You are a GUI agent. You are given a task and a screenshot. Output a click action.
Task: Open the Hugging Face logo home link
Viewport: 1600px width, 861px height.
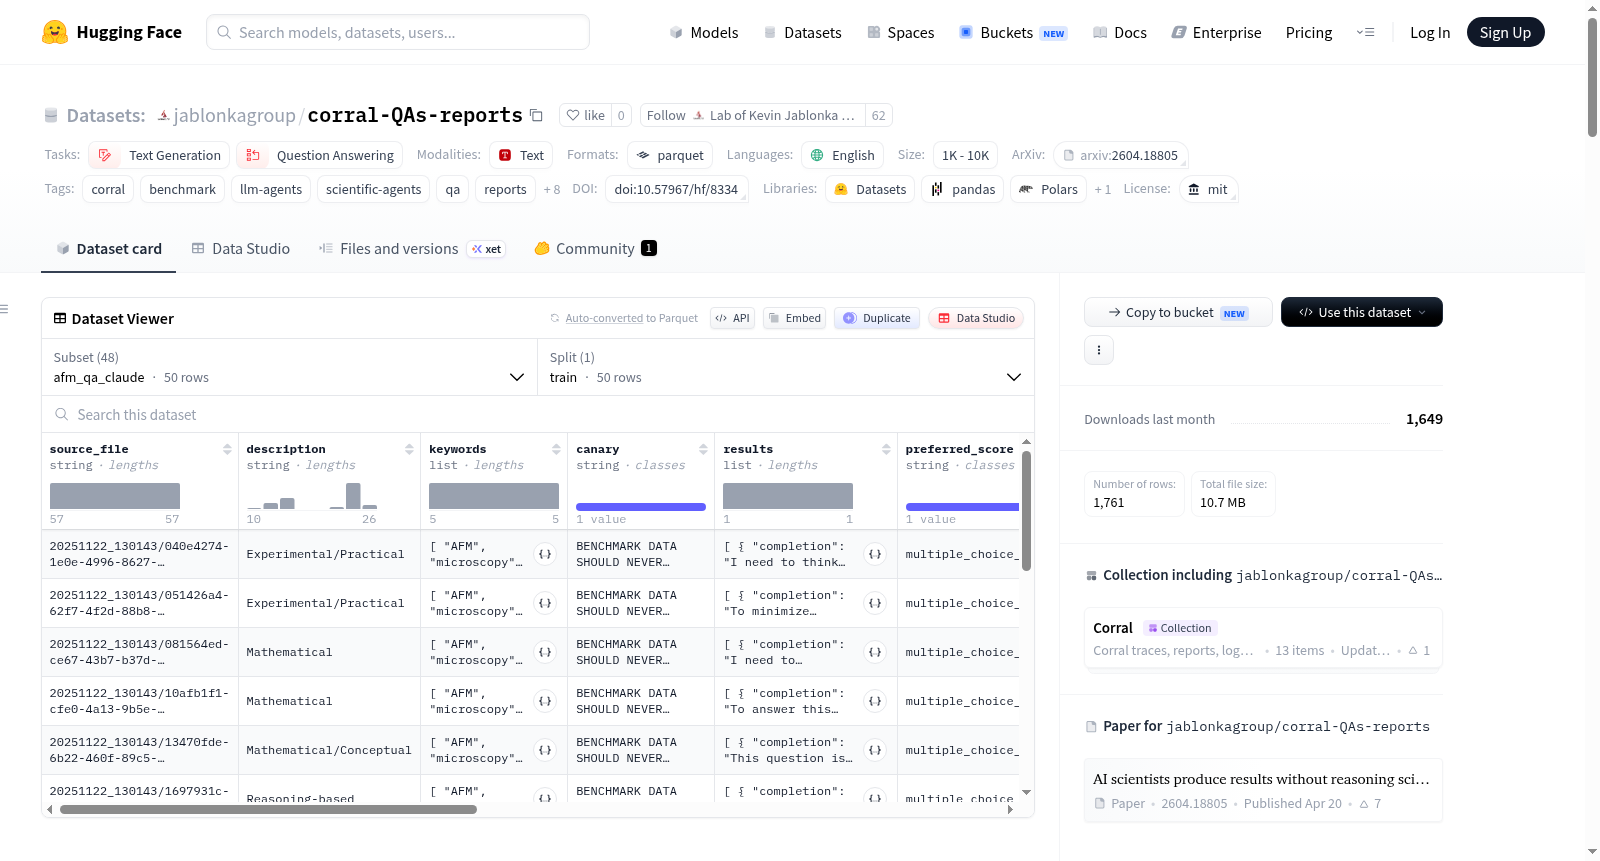(112, 32)
